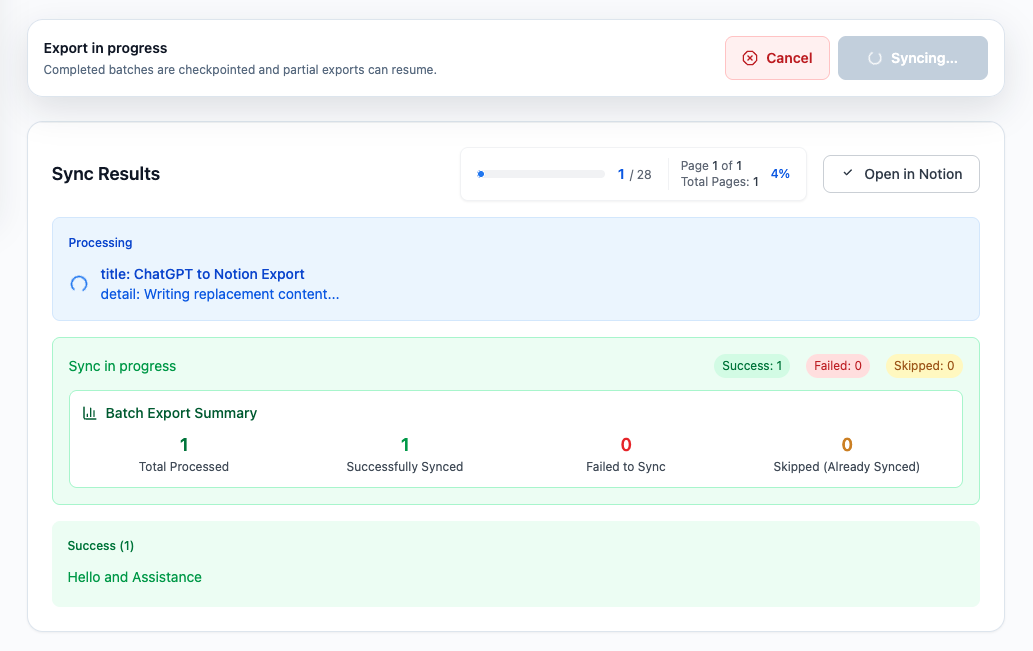
Task: Click the checkmark icon in Open in Notion
Action: click(x=848, y=173)
